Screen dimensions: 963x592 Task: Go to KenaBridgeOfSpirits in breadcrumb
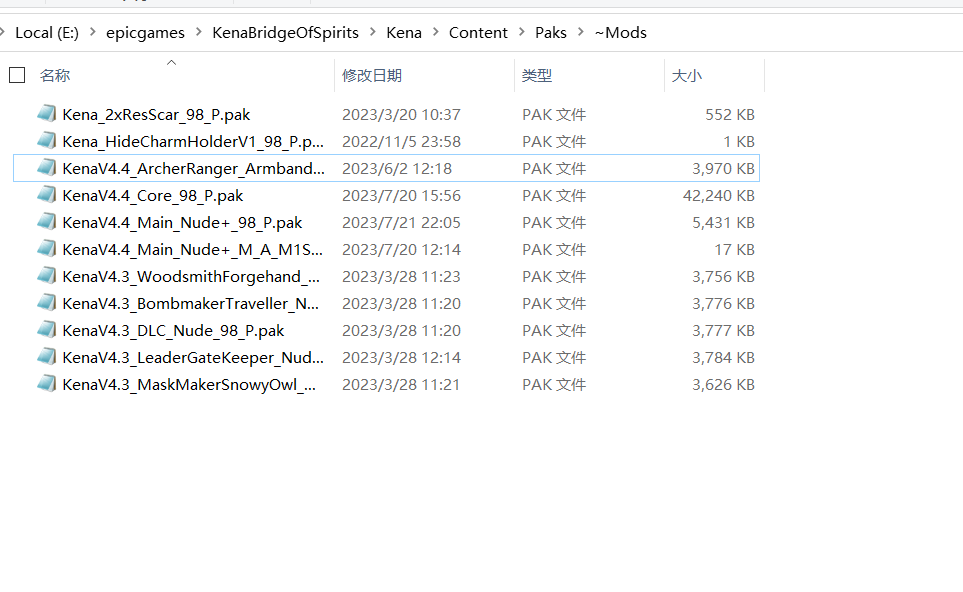286,33
